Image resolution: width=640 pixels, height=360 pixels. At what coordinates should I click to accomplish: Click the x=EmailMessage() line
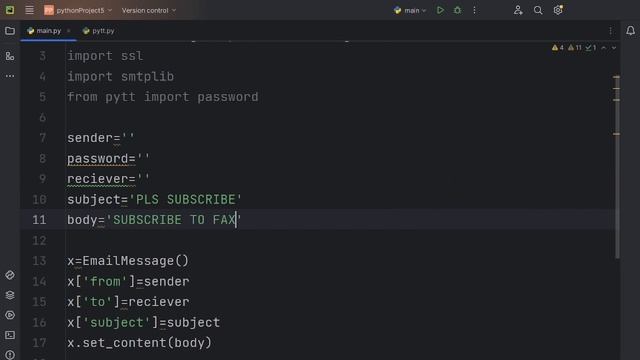click(128, 261)
